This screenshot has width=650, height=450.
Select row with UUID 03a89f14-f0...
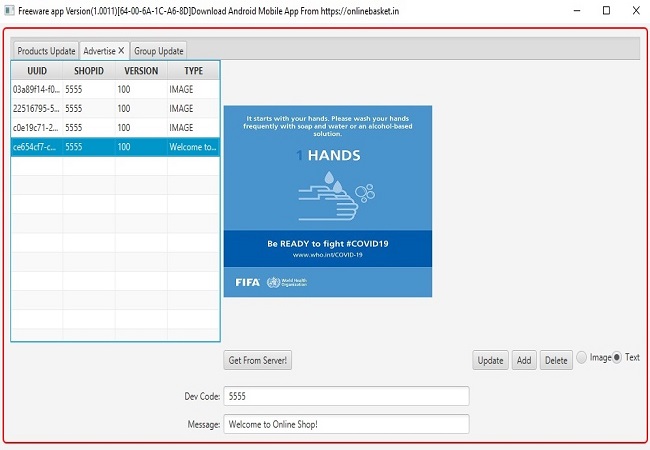tap(115, 89)
